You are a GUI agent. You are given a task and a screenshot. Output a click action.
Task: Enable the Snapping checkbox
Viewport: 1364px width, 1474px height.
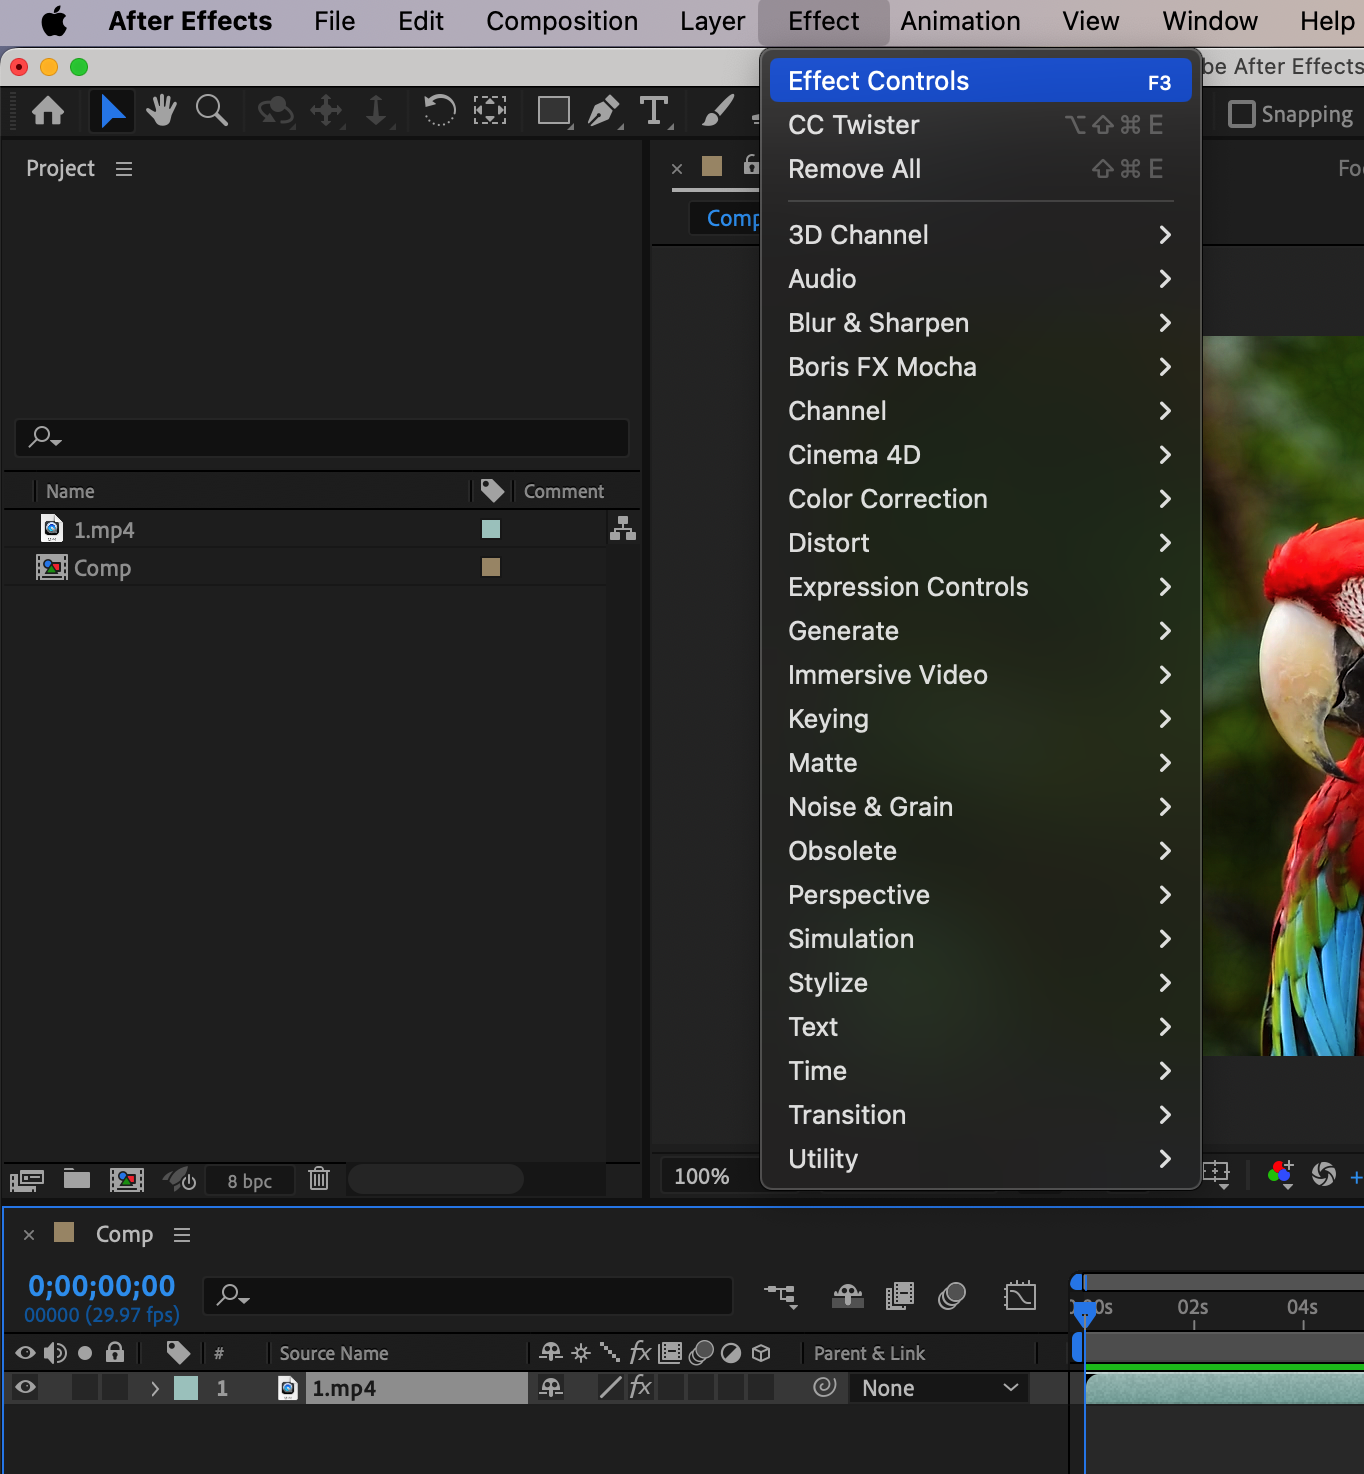coord(1241,114)
